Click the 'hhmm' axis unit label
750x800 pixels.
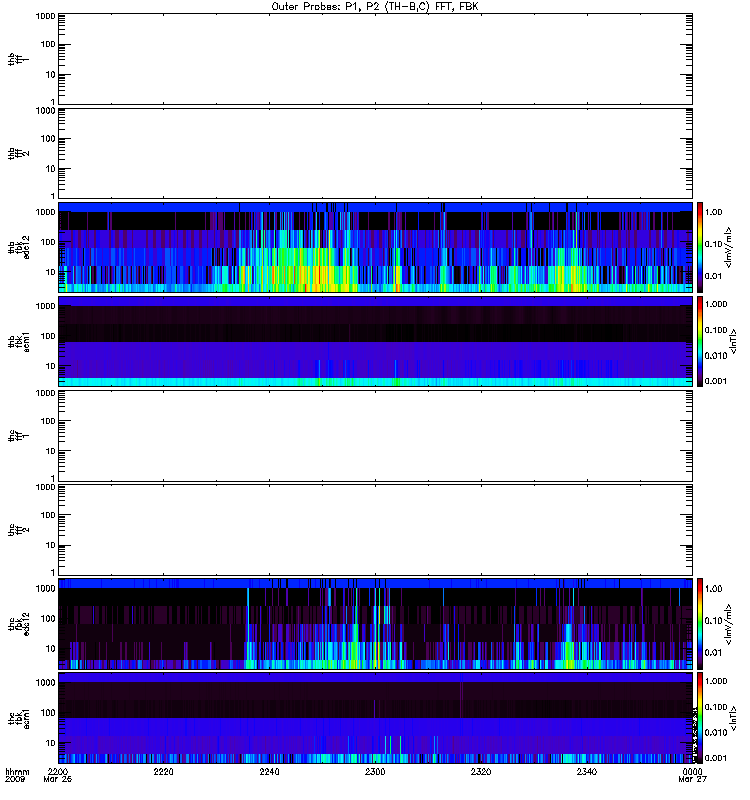click(17, 771)
